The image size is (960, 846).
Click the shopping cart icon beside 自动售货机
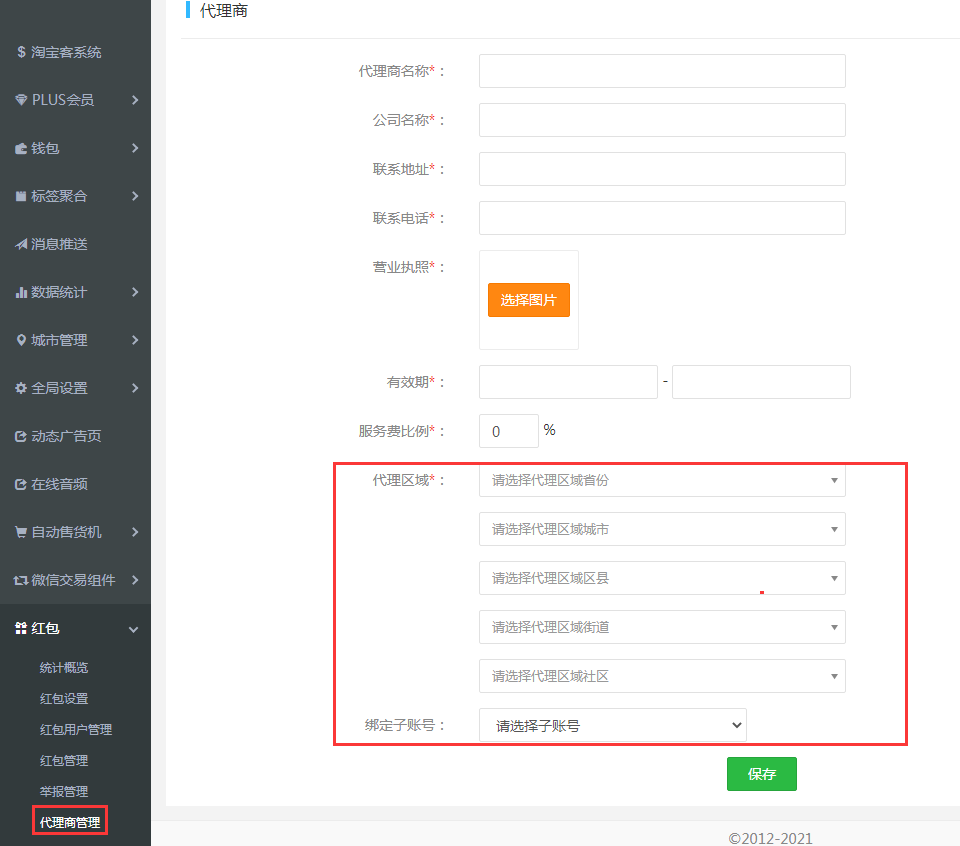pyautogui.click(x=21, y=532)
